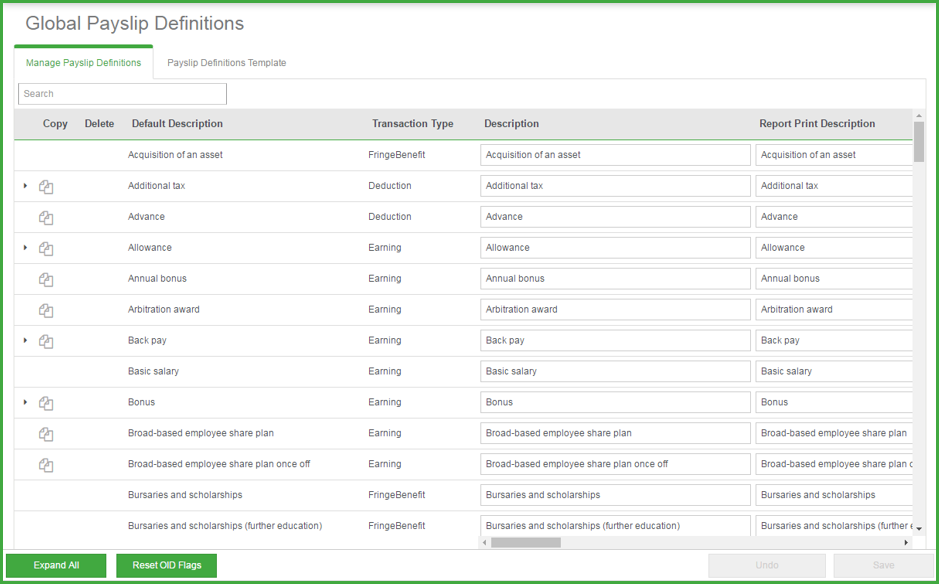
Task: Click the horizontal scrollbar left arrow
Action: (484, 543)
